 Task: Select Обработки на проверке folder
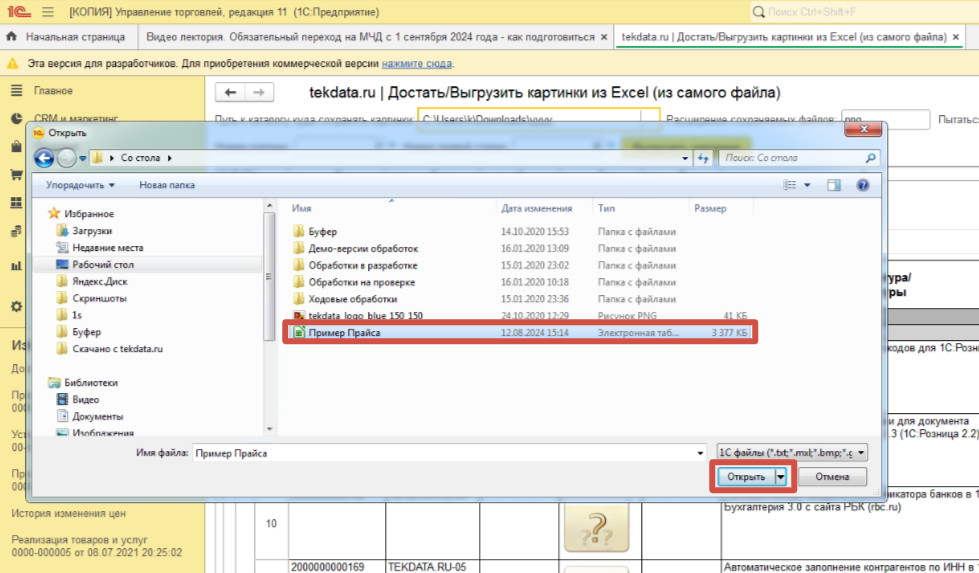pos(362,282)
